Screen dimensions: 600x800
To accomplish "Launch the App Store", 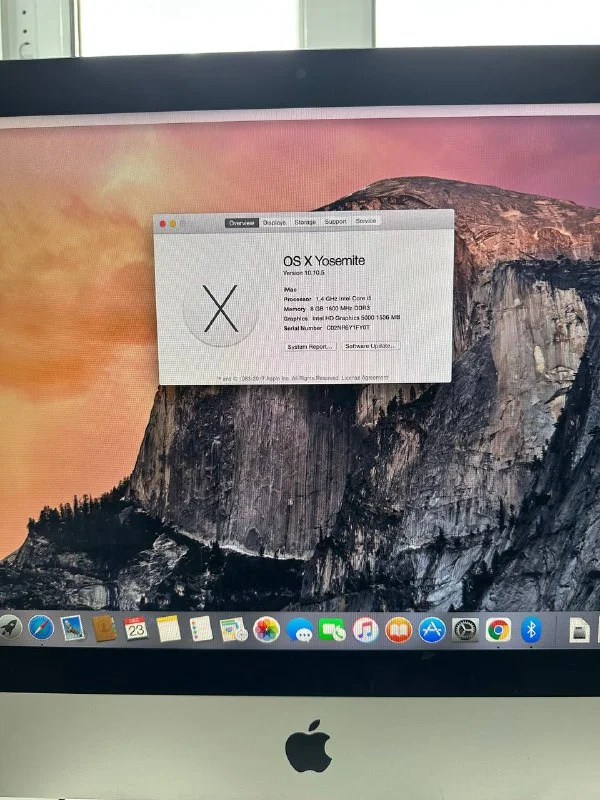I will (x=432, y=630).
